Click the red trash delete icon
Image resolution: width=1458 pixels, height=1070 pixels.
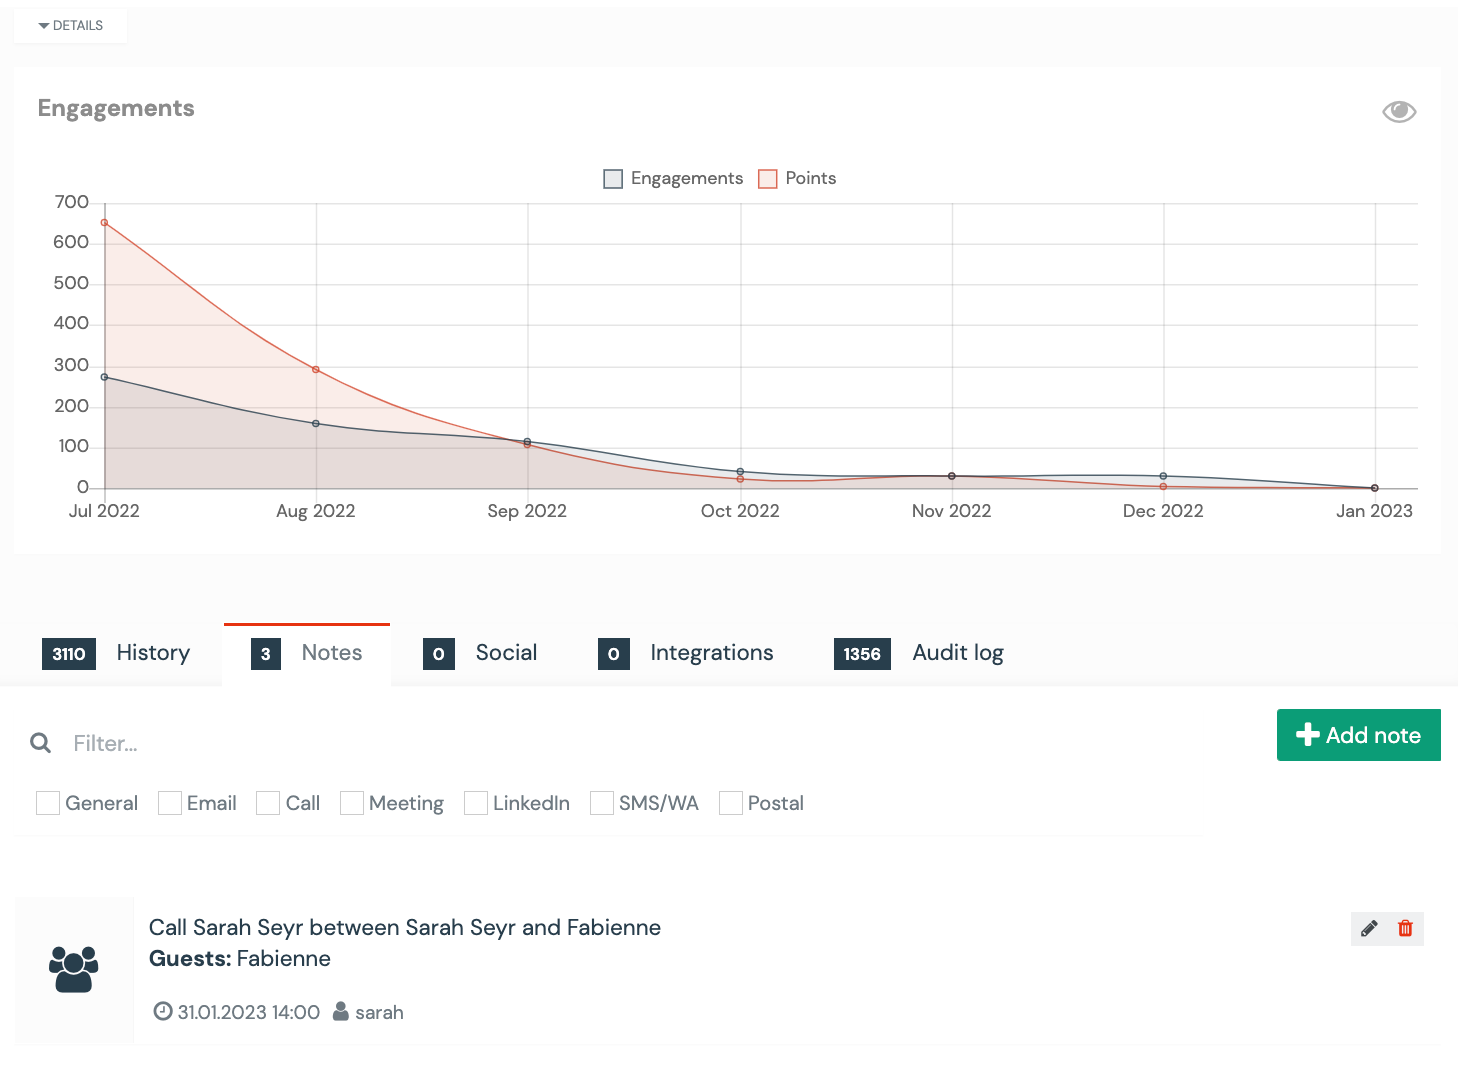point(1405,928)
